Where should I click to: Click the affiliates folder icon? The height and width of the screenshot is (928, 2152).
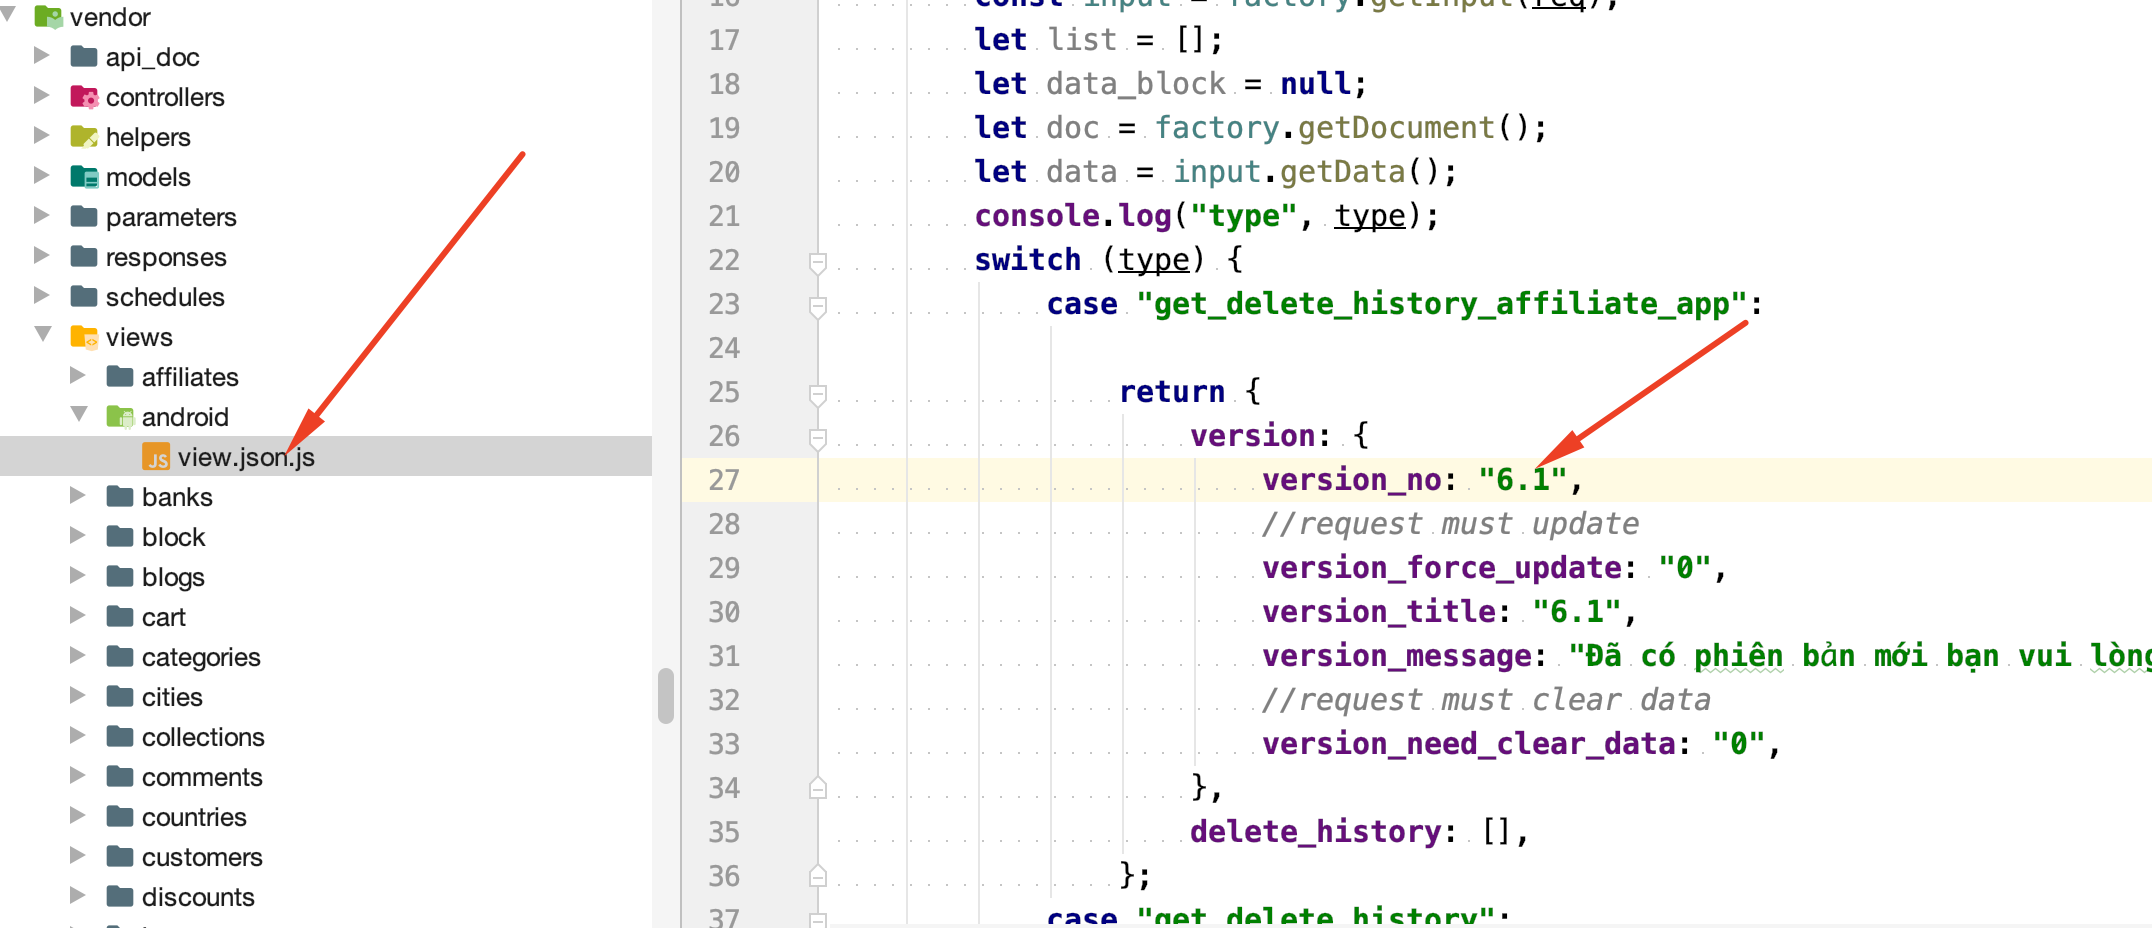120,376
